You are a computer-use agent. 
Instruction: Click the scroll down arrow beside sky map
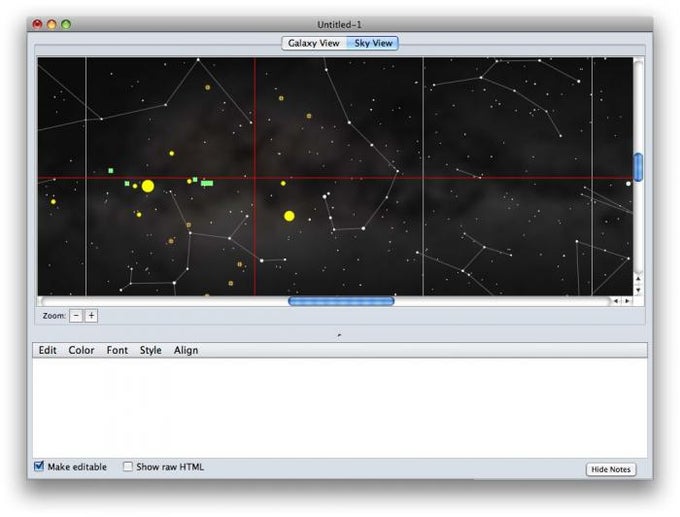click(638, 290)
